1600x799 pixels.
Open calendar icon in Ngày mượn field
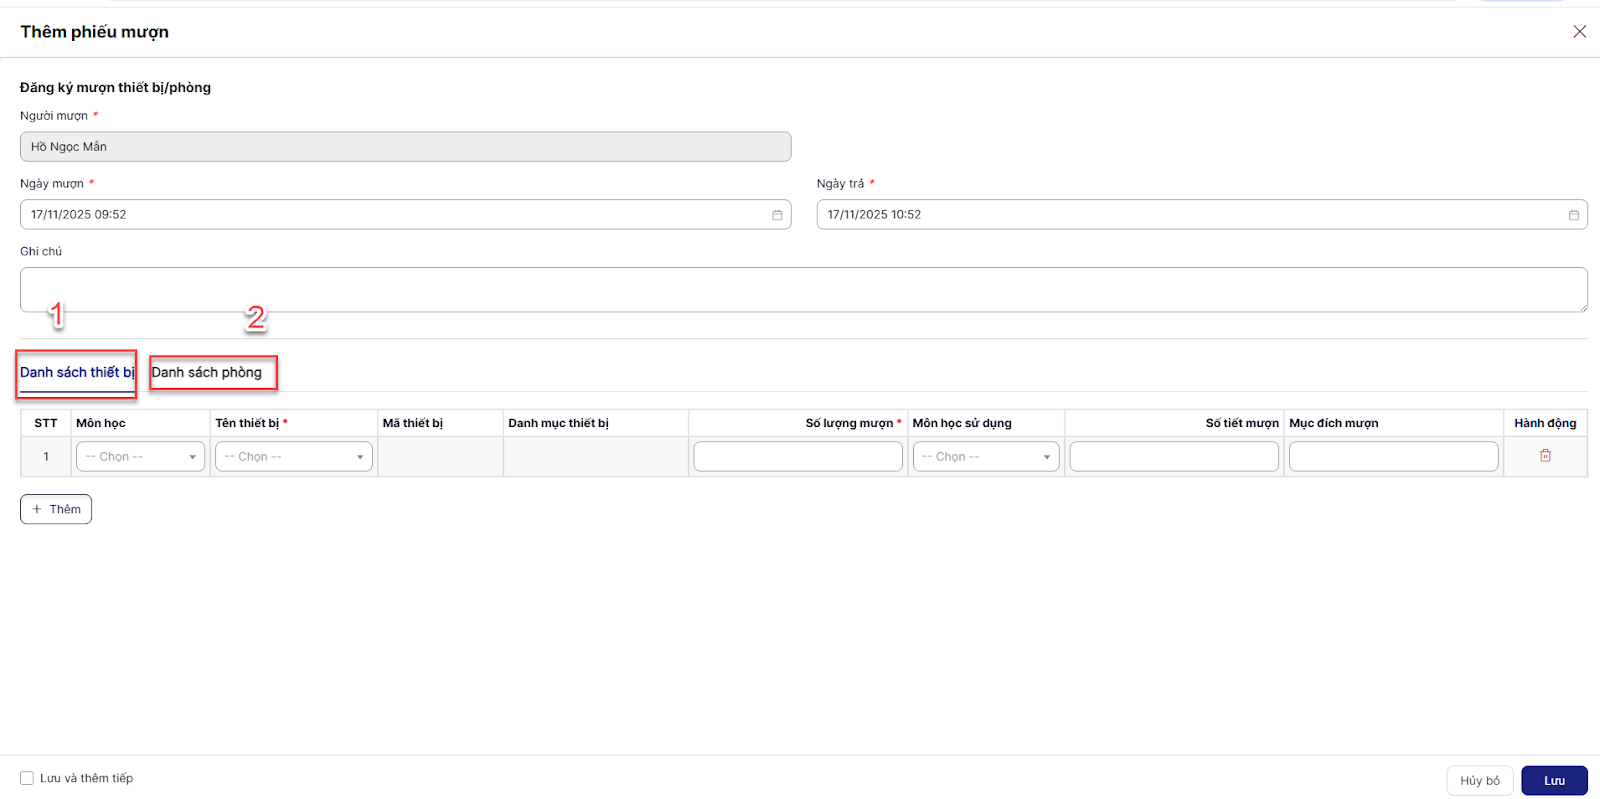point(777,215)
